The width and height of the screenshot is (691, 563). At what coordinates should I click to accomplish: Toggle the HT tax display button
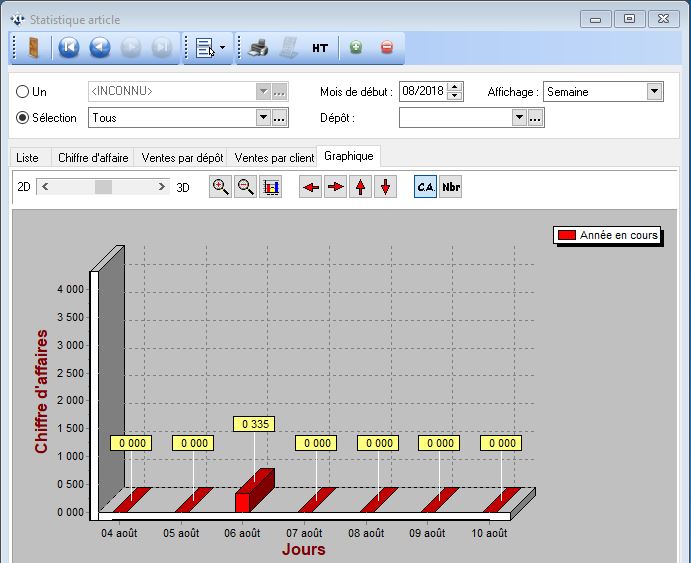click(320, 47)
